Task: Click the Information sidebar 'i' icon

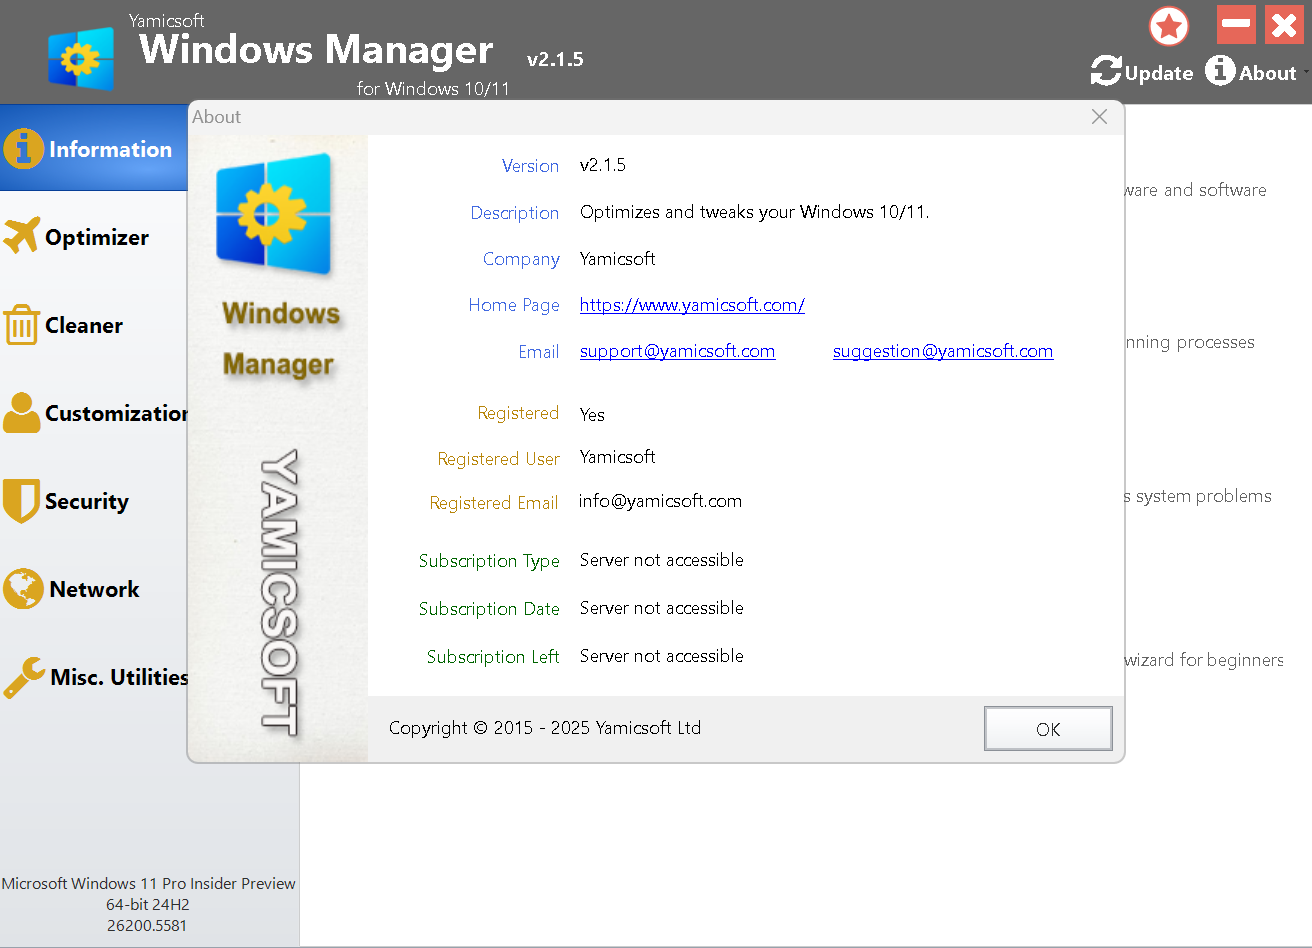Action: pyautogui.click(x=23, y=149)
